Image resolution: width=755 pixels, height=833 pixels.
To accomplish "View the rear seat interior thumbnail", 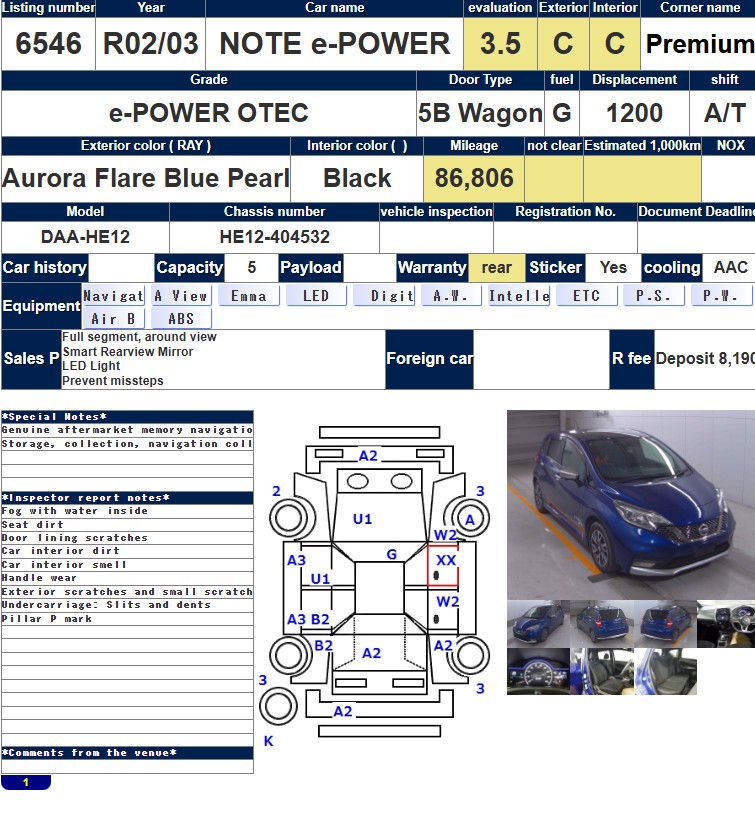I will coord(665,672).
